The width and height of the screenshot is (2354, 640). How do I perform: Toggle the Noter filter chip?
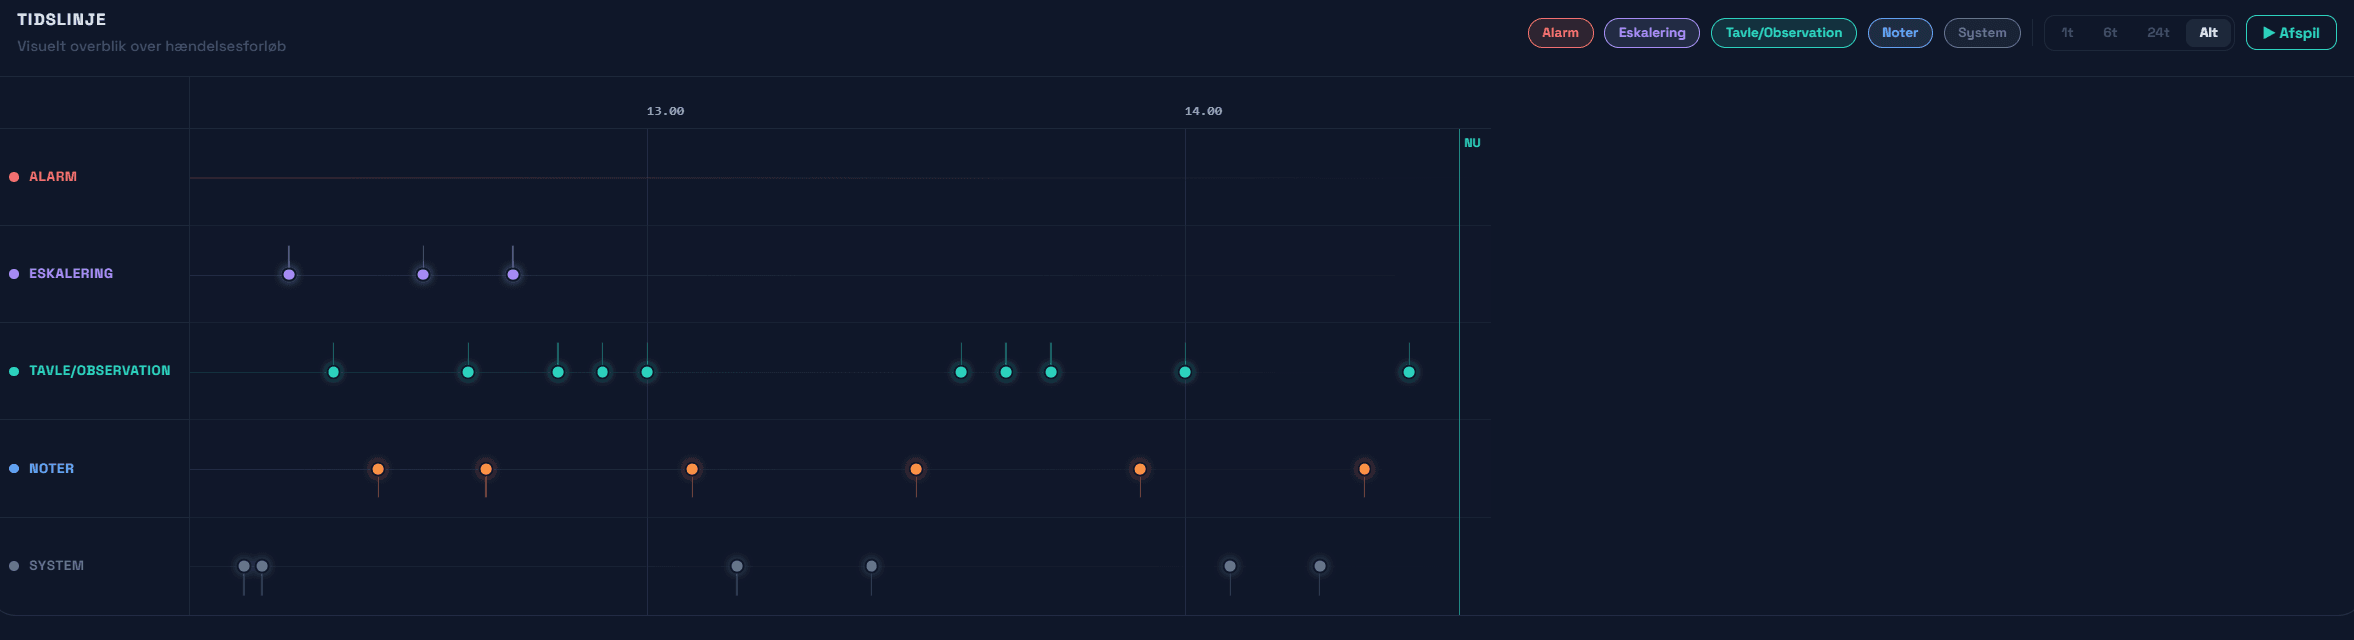1899,33
